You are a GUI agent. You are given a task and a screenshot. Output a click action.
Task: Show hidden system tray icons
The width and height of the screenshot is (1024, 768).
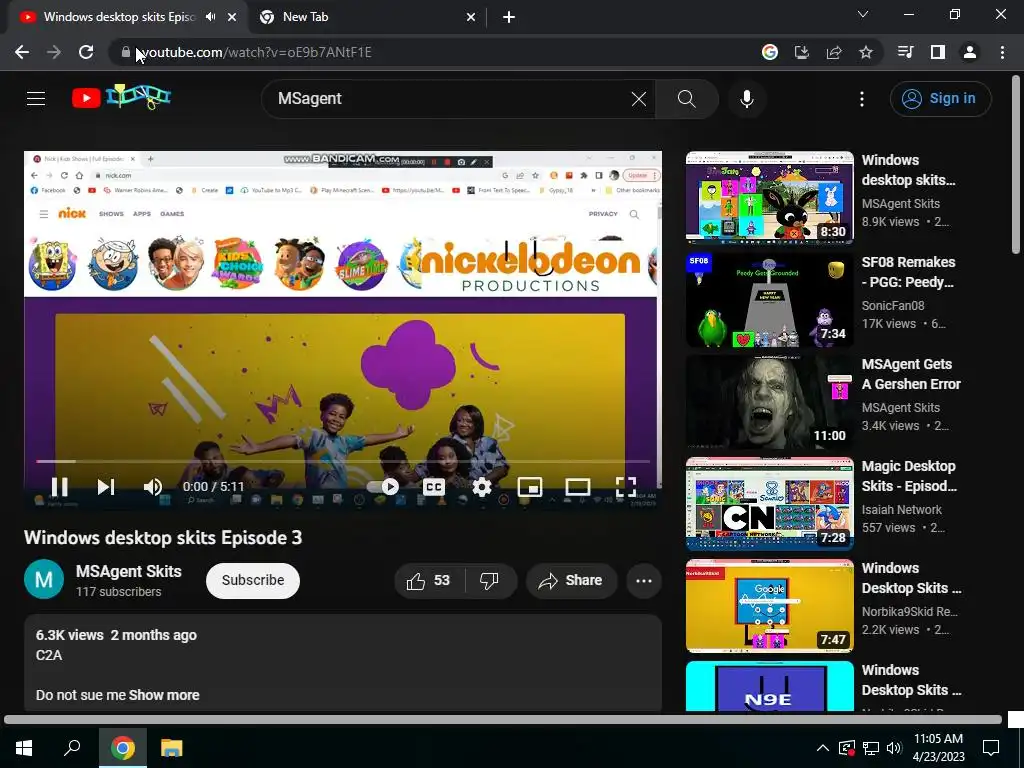point(823,748)
